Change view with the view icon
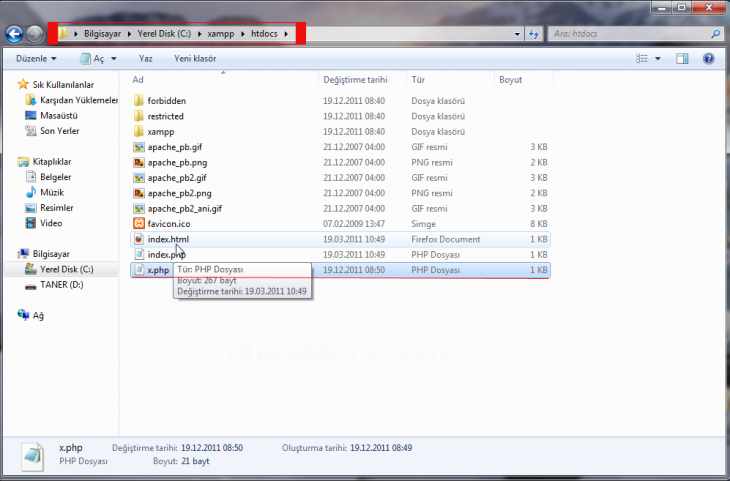Image resolution: width=730 pixels, height=481 pixels. point(642,58)
